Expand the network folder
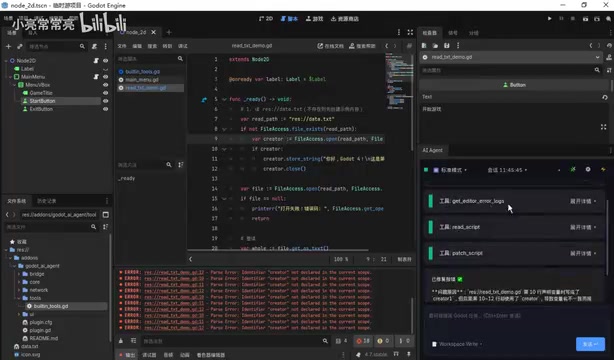Viewport: 614px width, 360px height. point(19,290)
